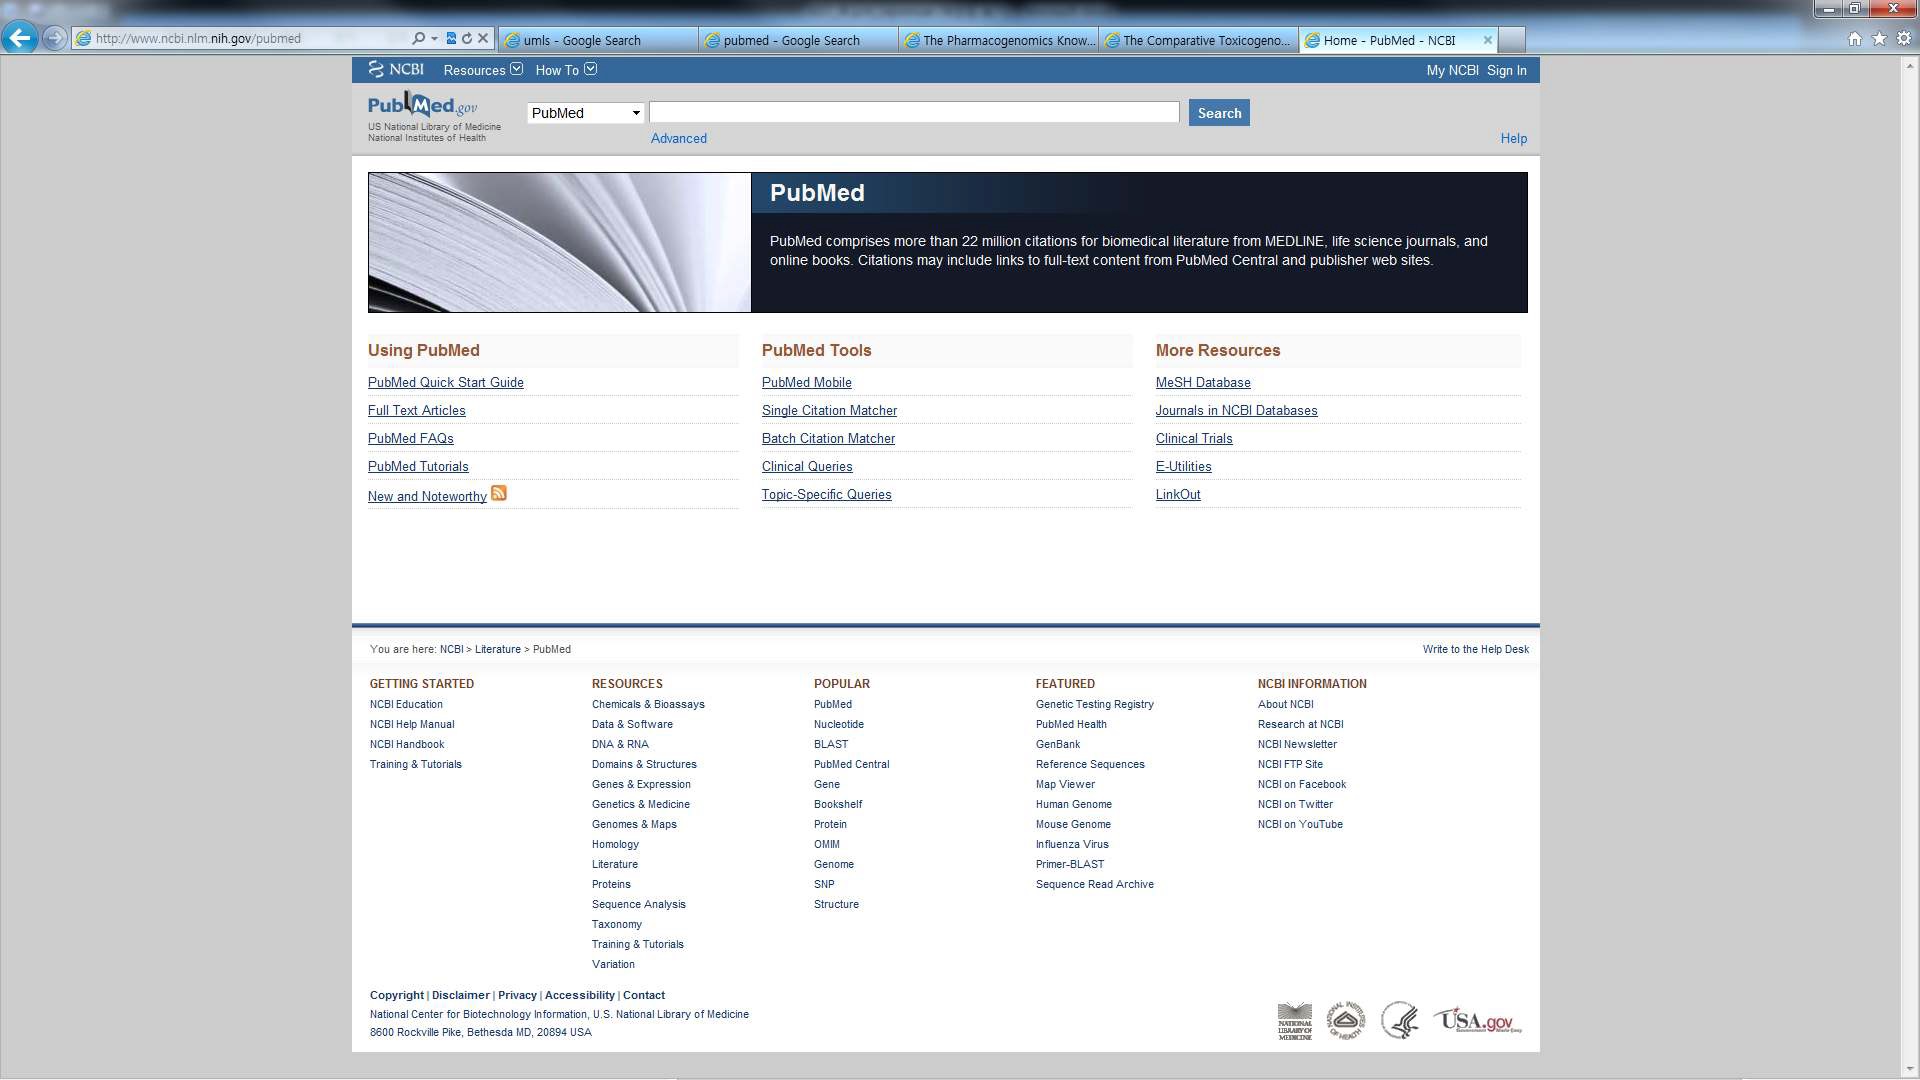This screenshot has width=1920, height=1080.
Task: Click the MeSH Database link
Action: (1203, 382)
